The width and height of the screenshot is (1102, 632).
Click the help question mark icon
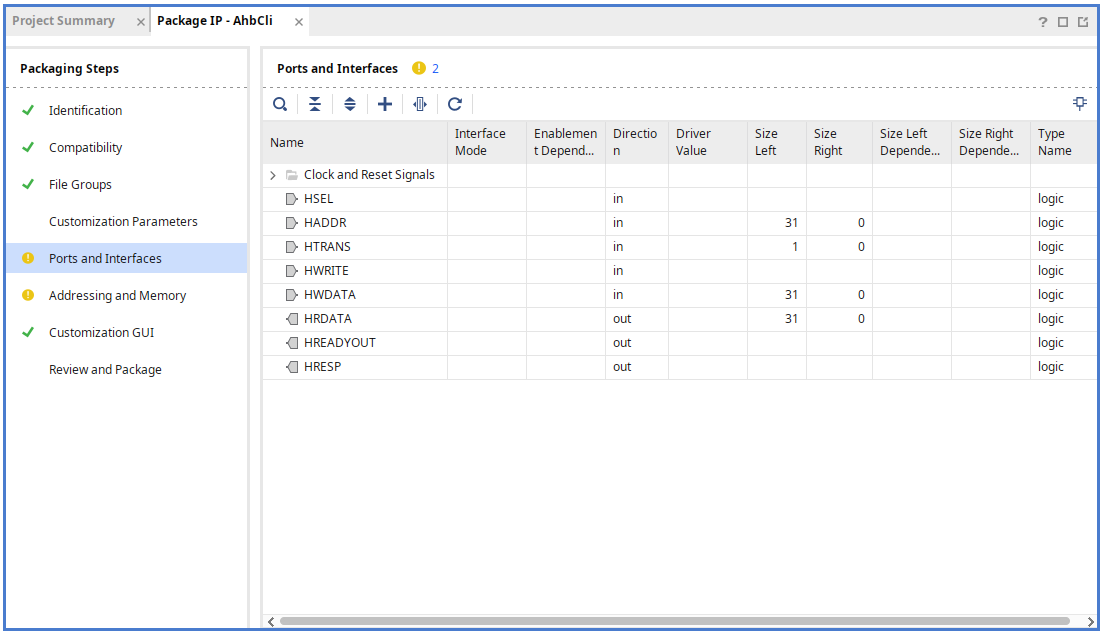pyautogui.click(x=1043, y=22)
